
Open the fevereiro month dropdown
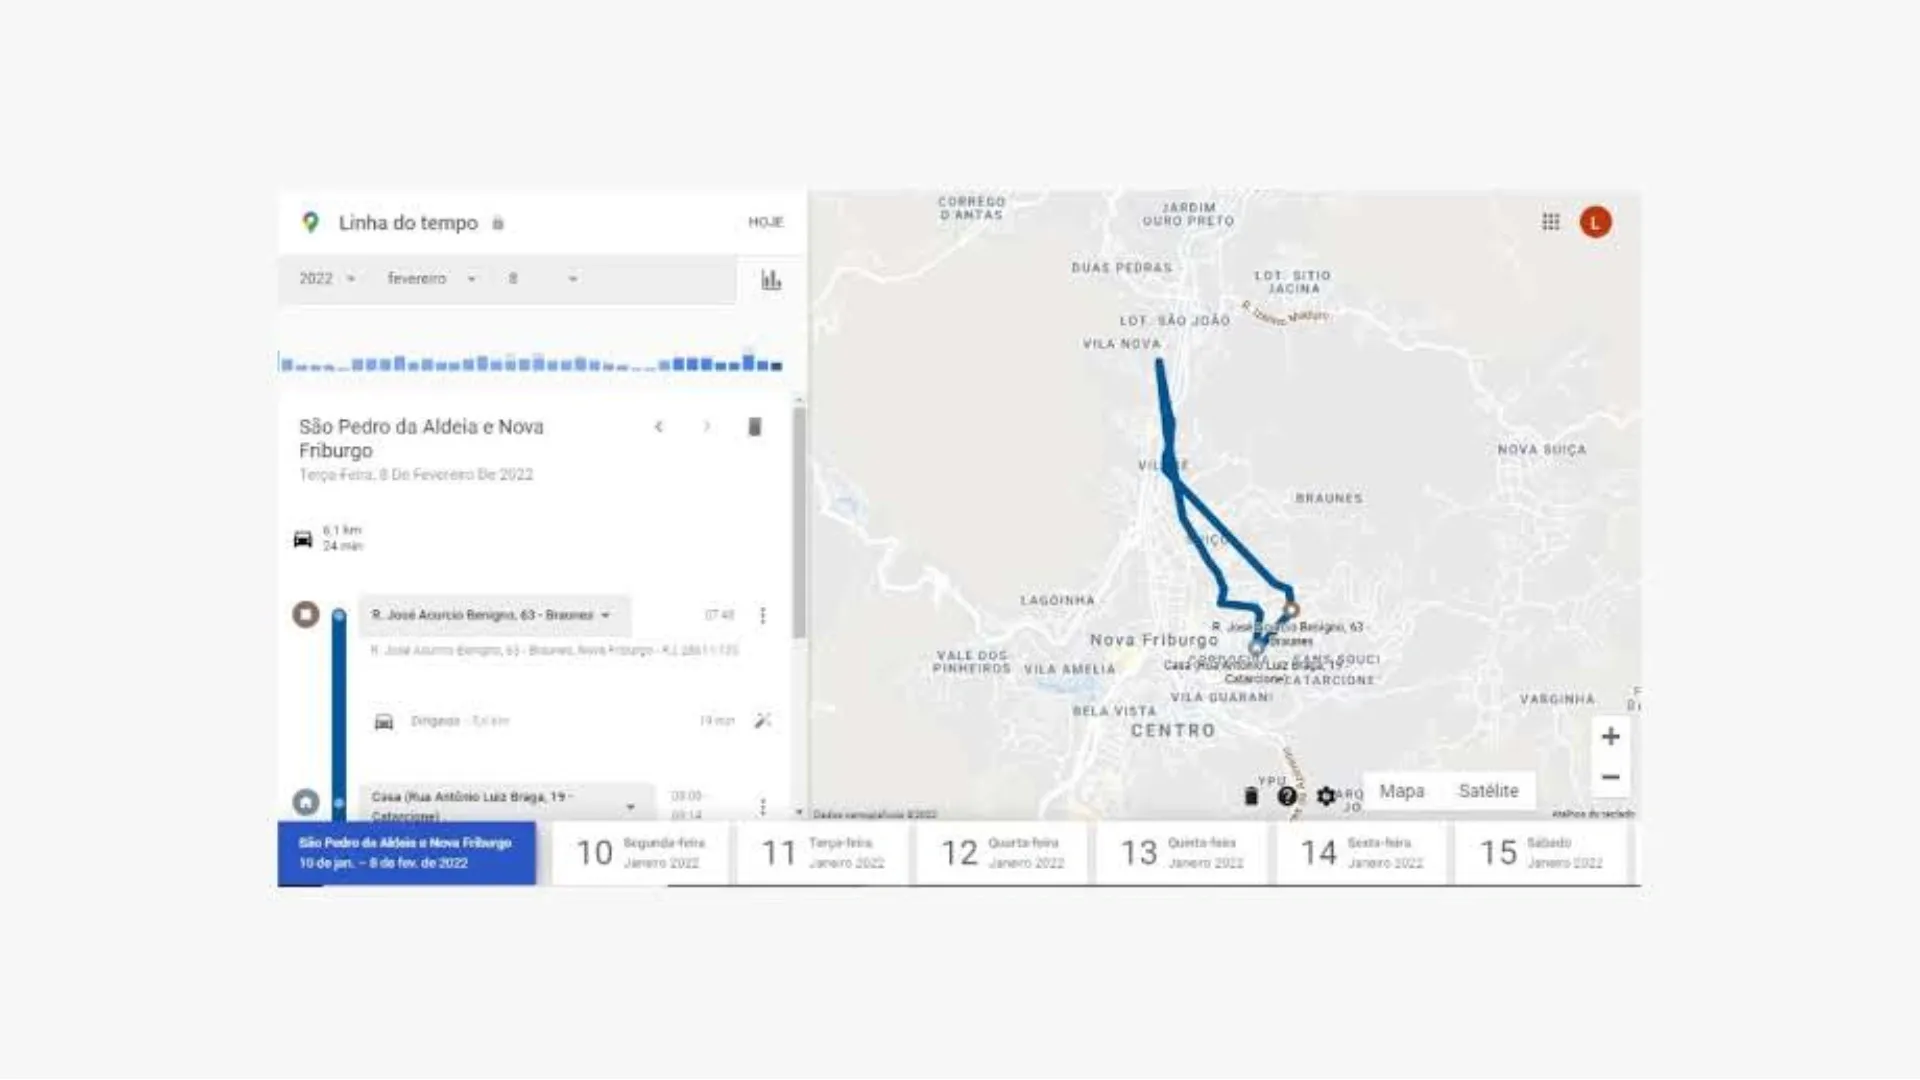click(x=432, y=279)
